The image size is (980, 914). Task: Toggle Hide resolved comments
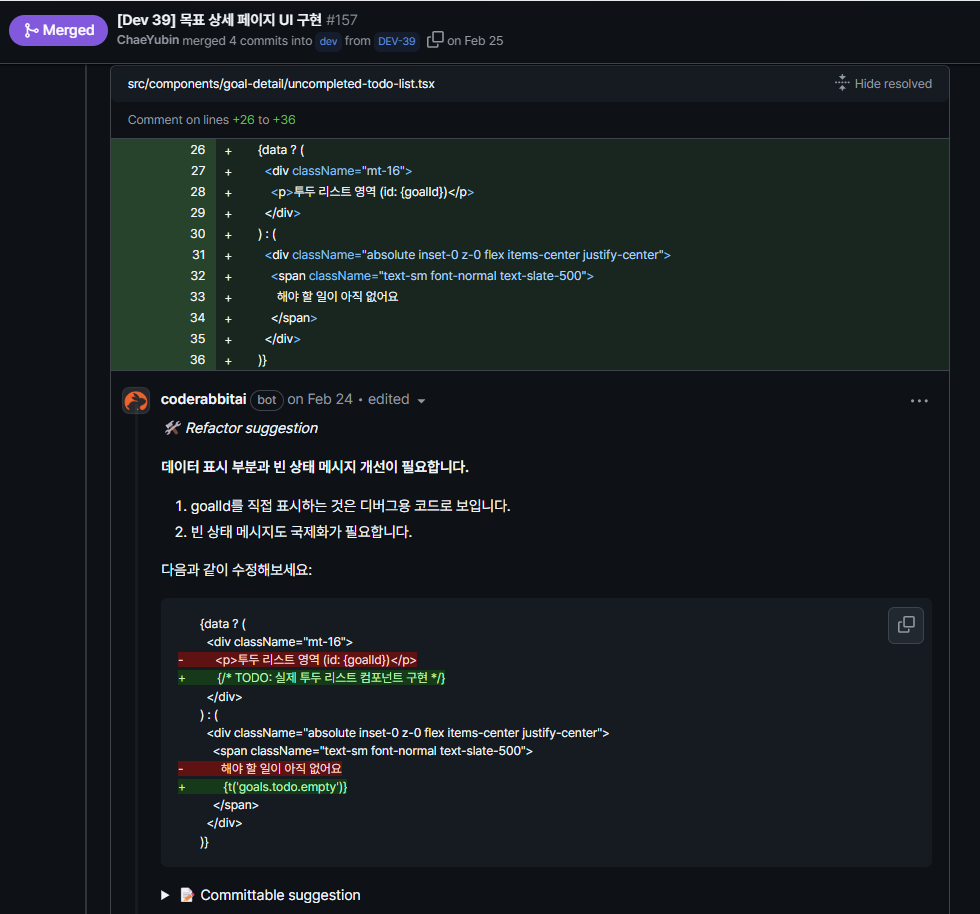point(883,84)
